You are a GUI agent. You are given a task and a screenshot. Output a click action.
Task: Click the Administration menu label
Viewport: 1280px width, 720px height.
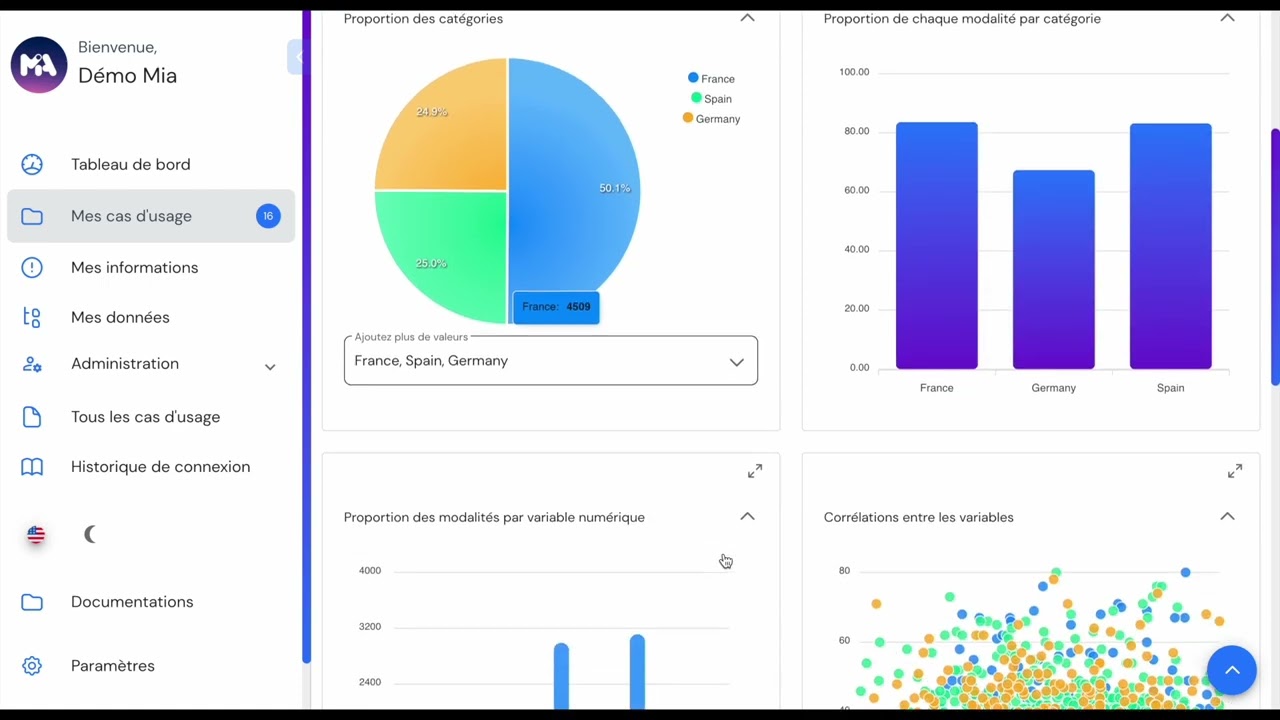tap(125, 364)
